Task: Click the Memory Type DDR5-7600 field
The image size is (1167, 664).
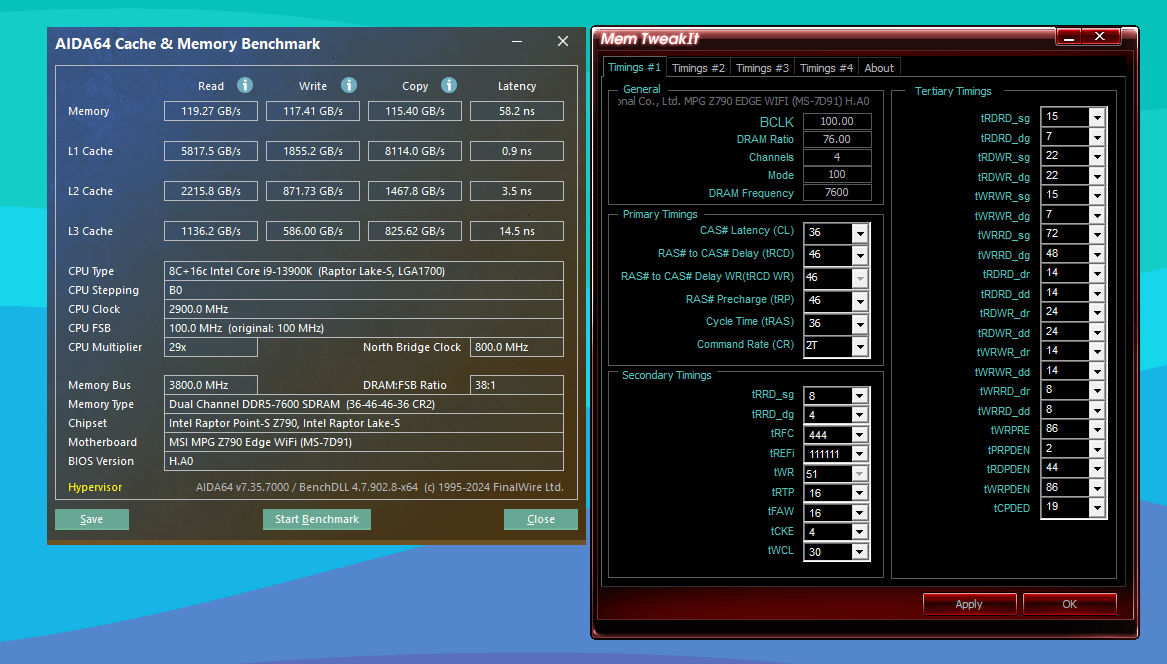Action: tap(364, 404)
